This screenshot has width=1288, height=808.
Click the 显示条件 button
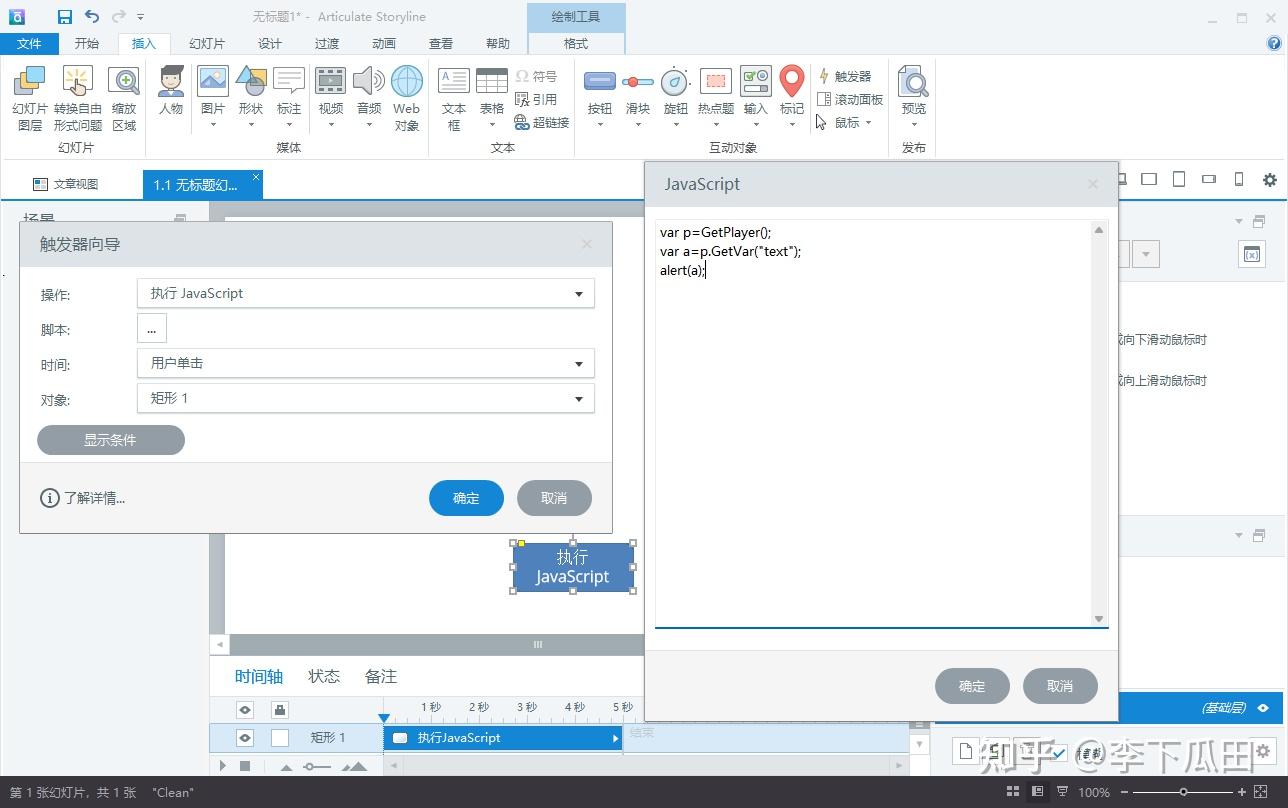(x=110, y=440)
